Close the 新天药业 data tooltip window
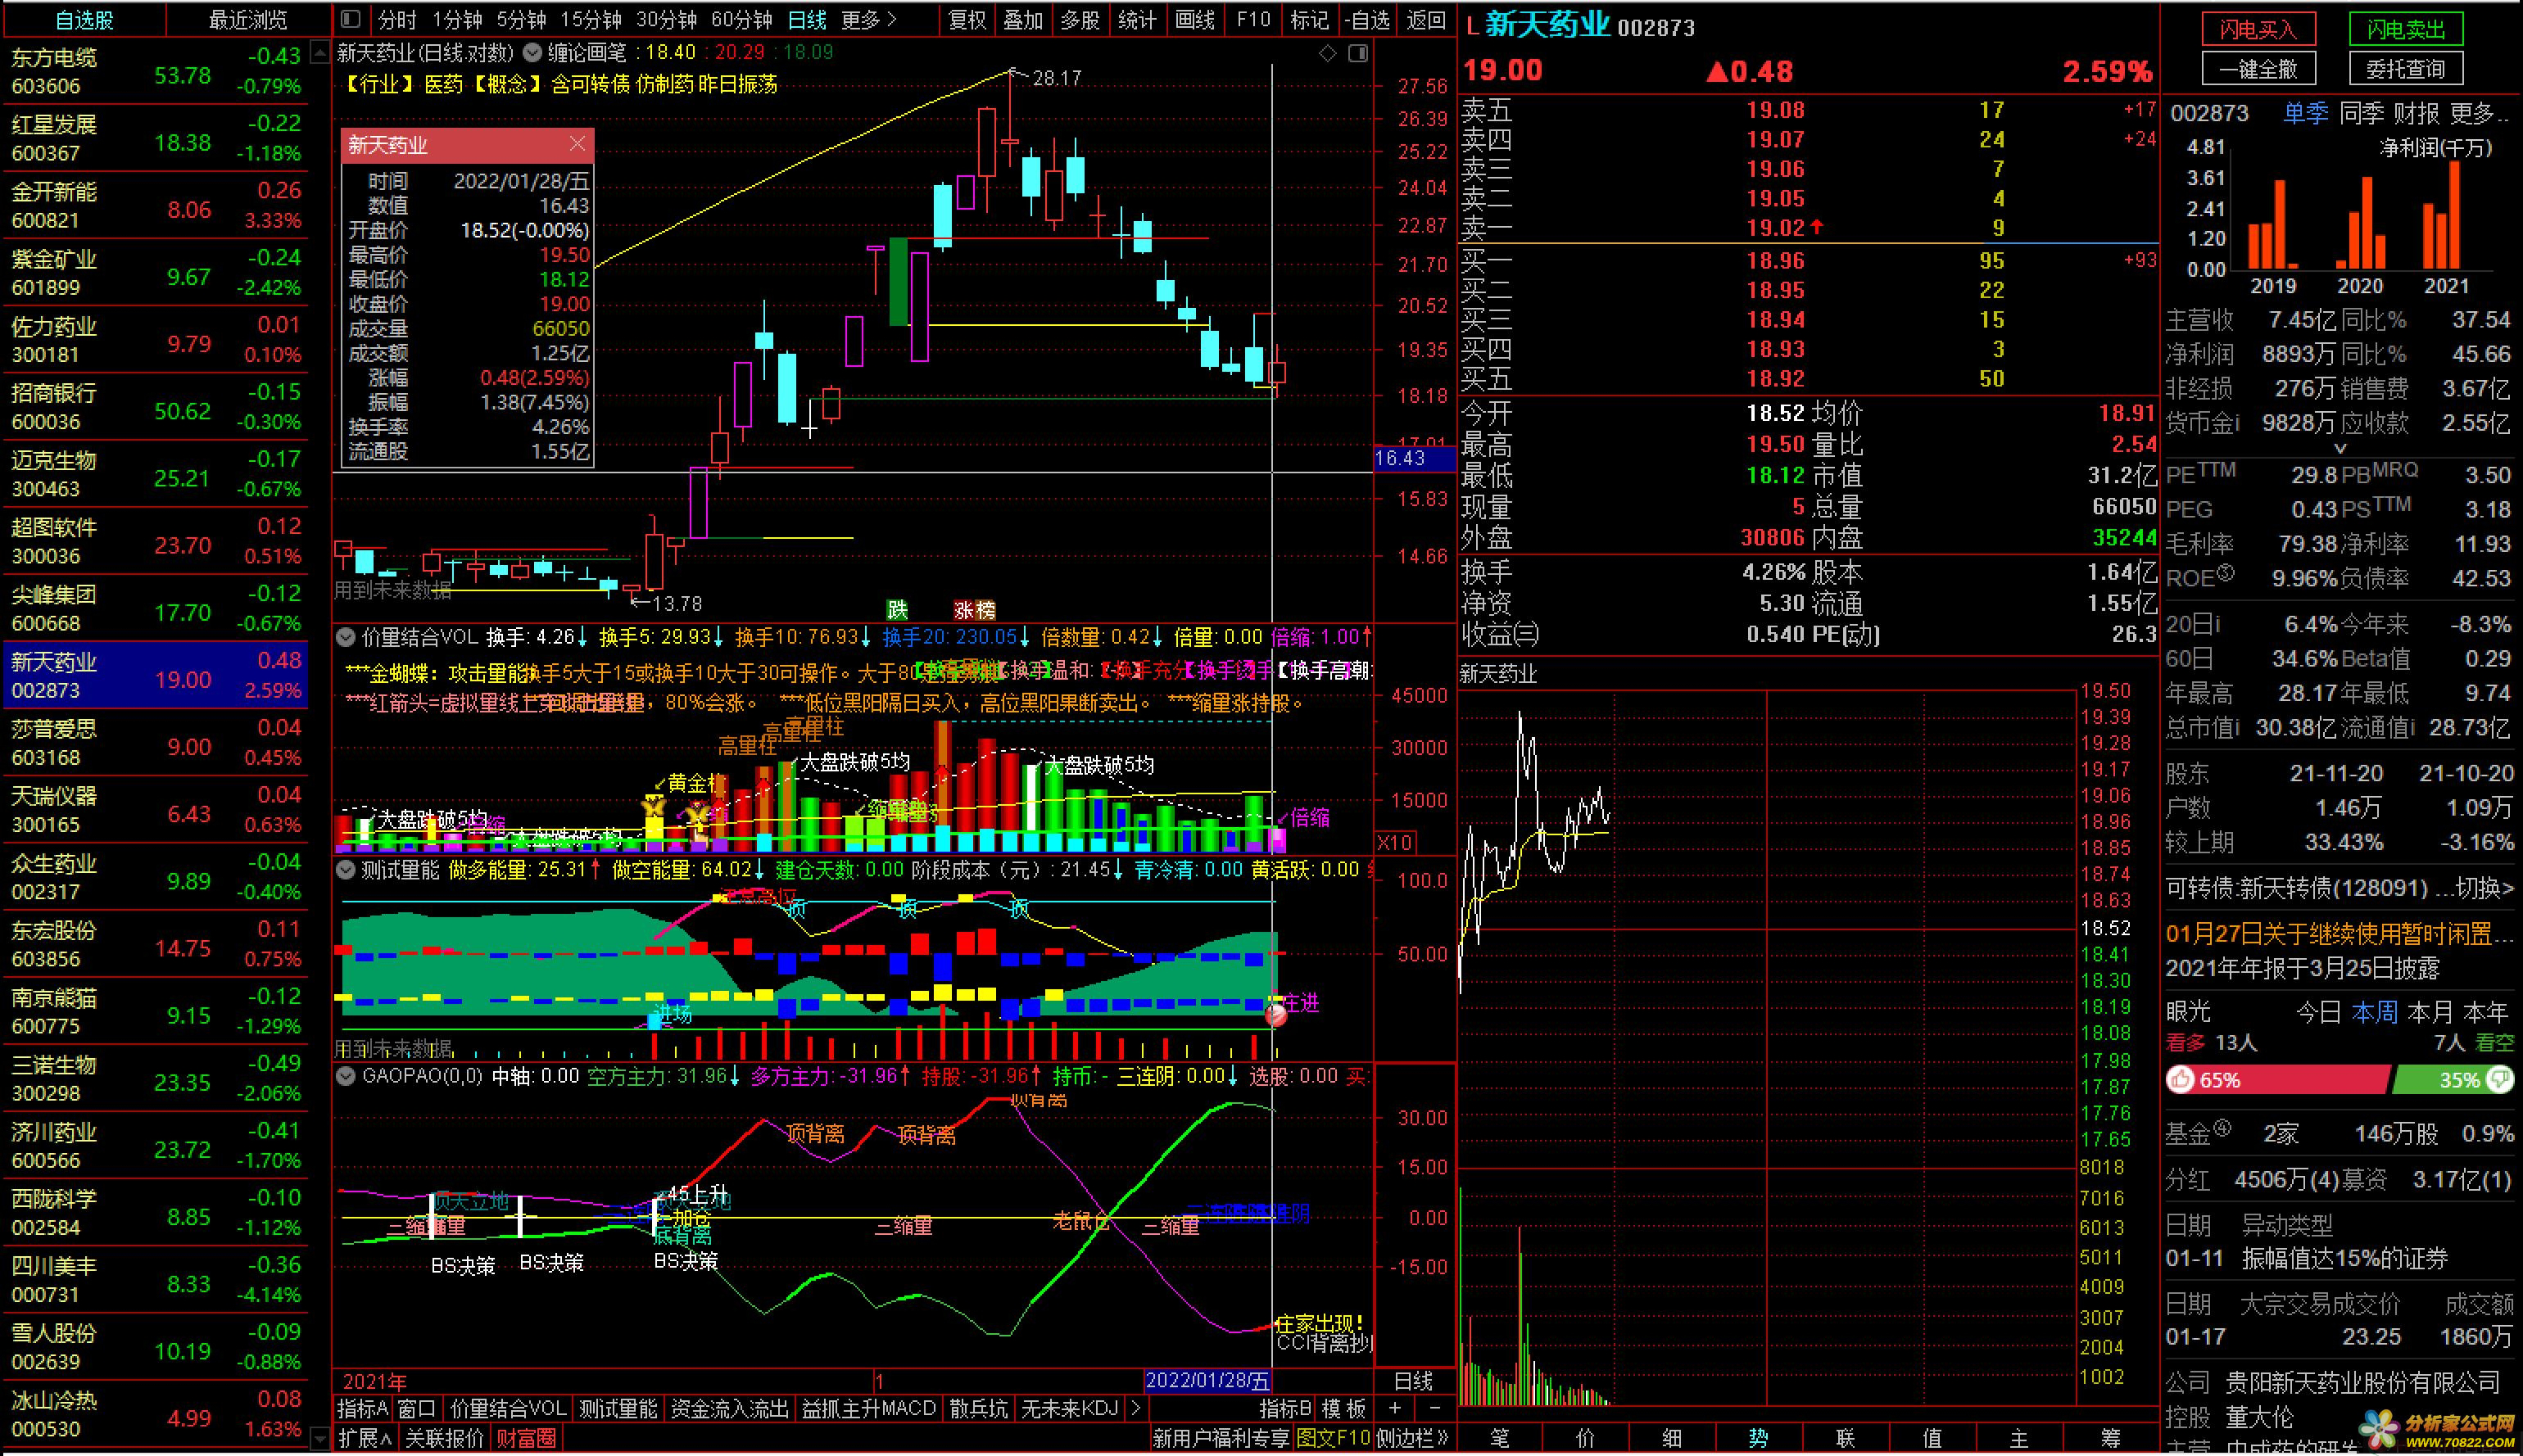This screenshot has width=2523, height=1456. 577,144
